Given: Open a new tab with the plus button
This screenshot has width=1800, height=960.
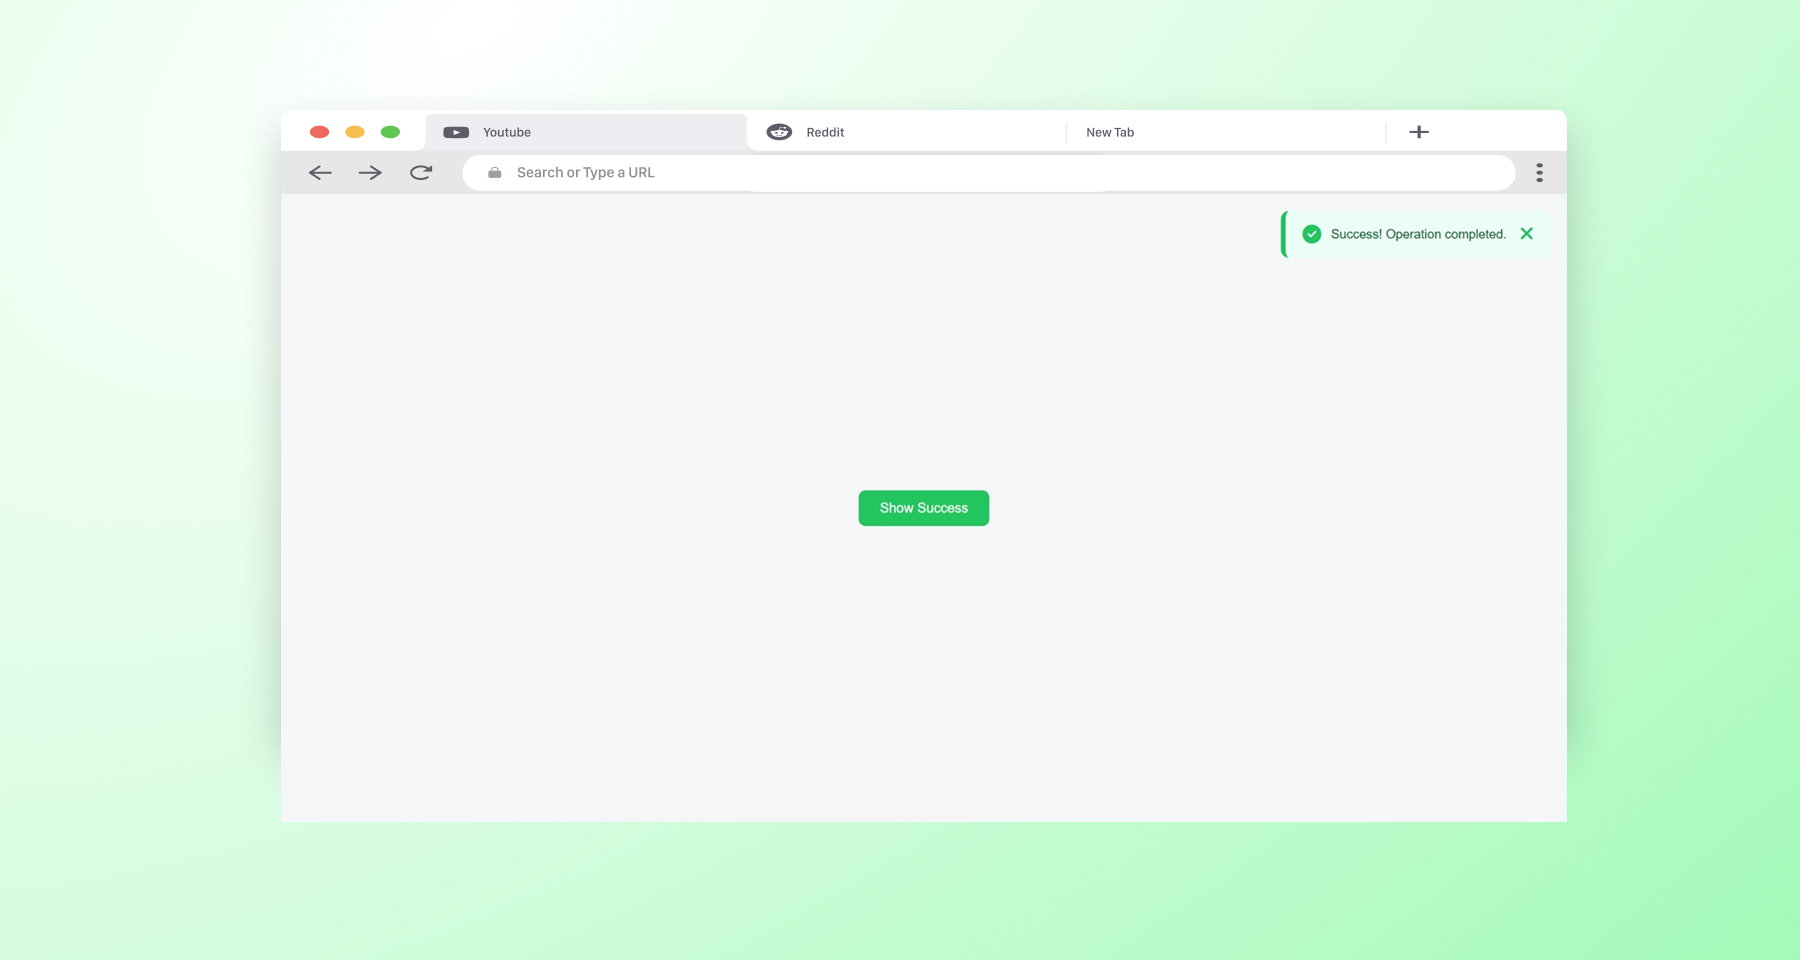Looking at the screenshot, I should click(x=1418, y=131).
